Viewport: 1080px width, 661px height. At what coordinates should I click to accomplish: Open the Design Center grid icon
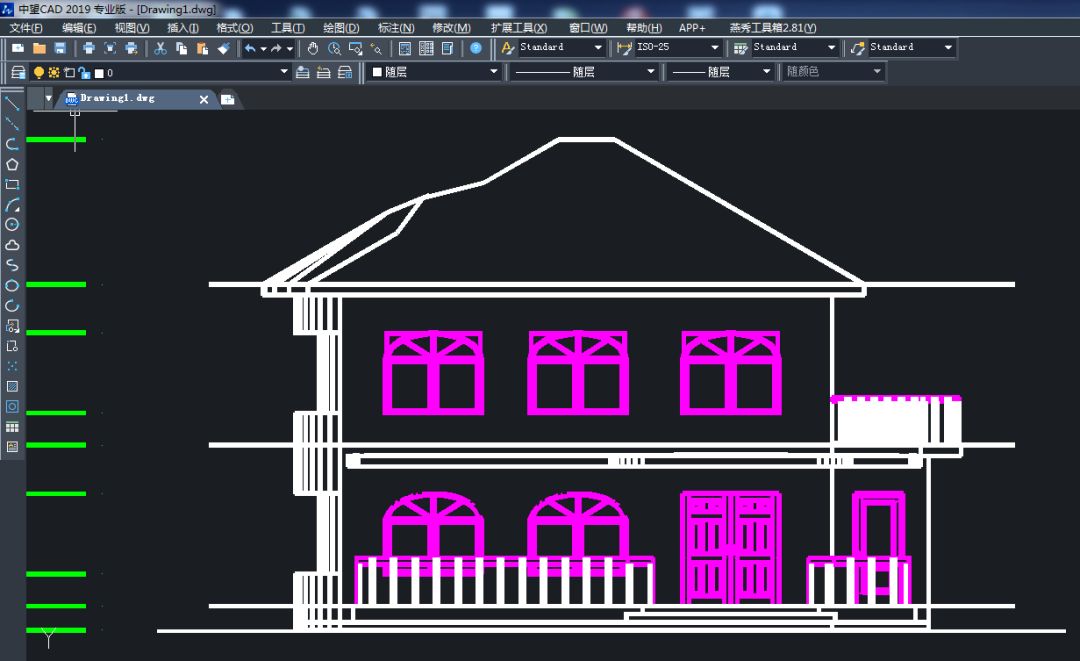(426, 48)
